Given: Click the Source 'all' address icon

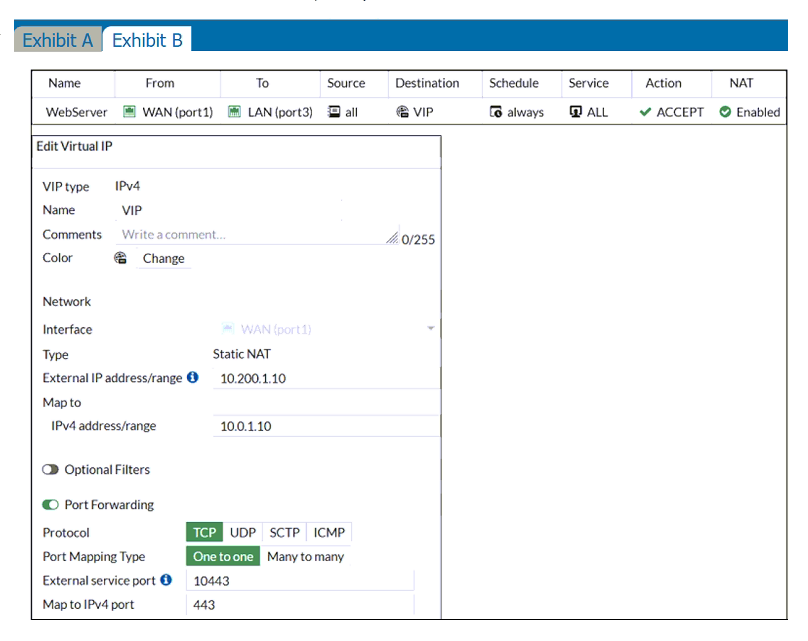Looking at the screenshot, I should 334,112.
